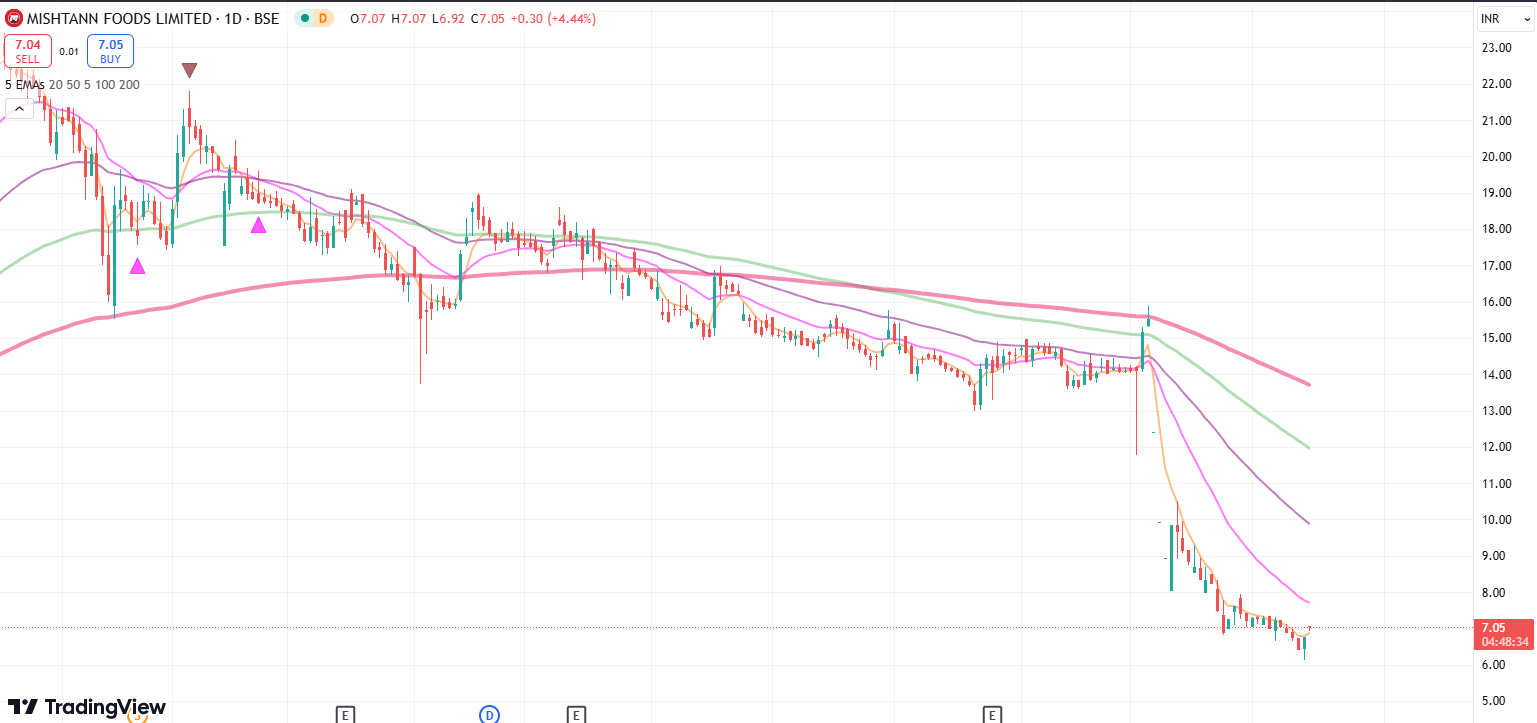Click the 16.00 price axis label
This screenshot has width=1537, height=723.
tap(1497, 302)
